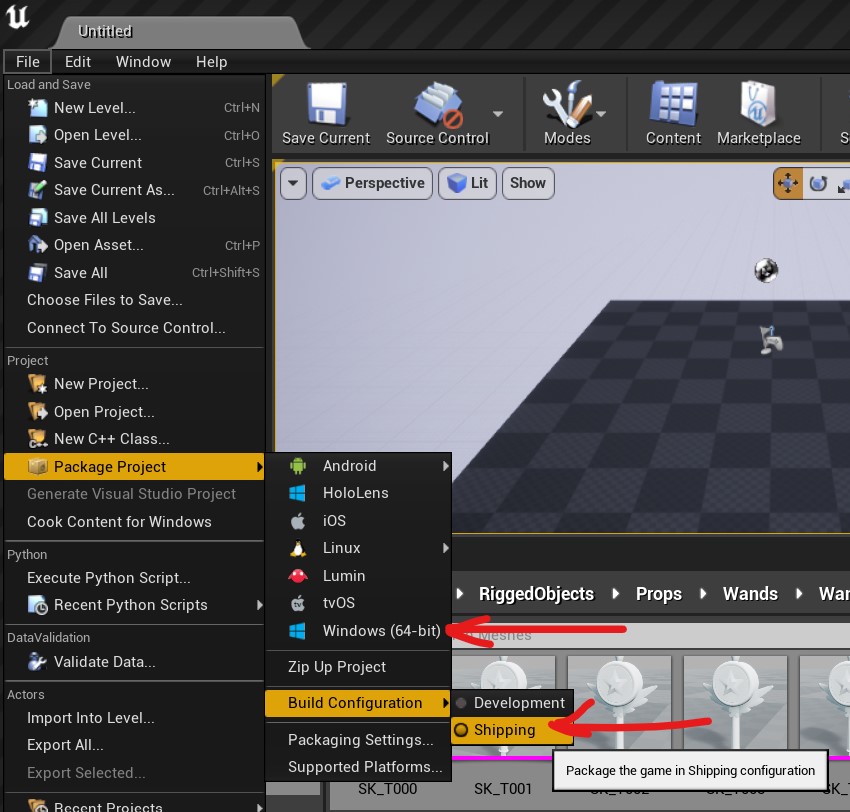Choose HoloLens packaging platform

click(358, 493)
